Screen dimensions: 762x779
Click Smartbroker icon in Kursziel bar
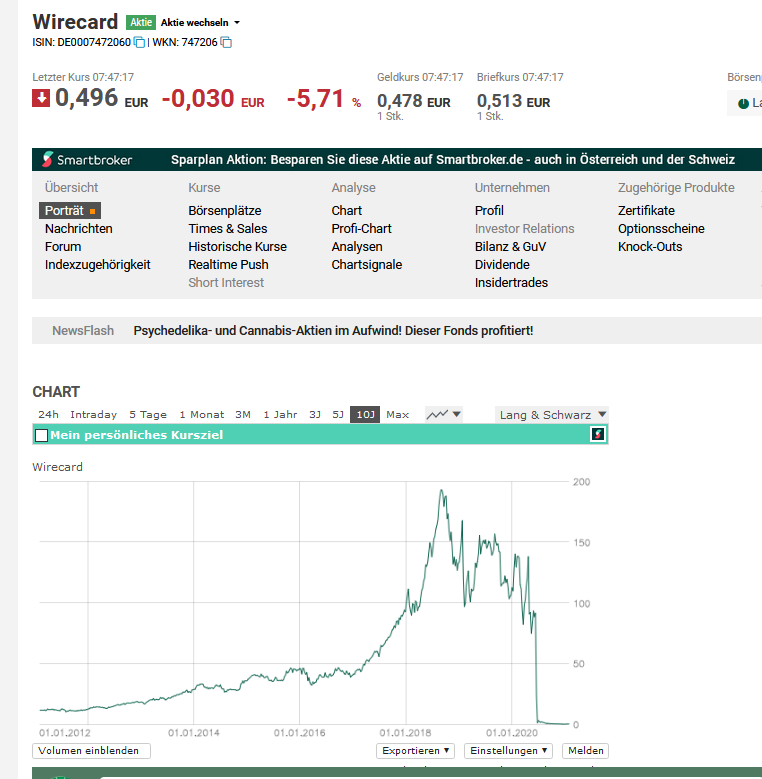pyautogui.click(x=598, y=435)
